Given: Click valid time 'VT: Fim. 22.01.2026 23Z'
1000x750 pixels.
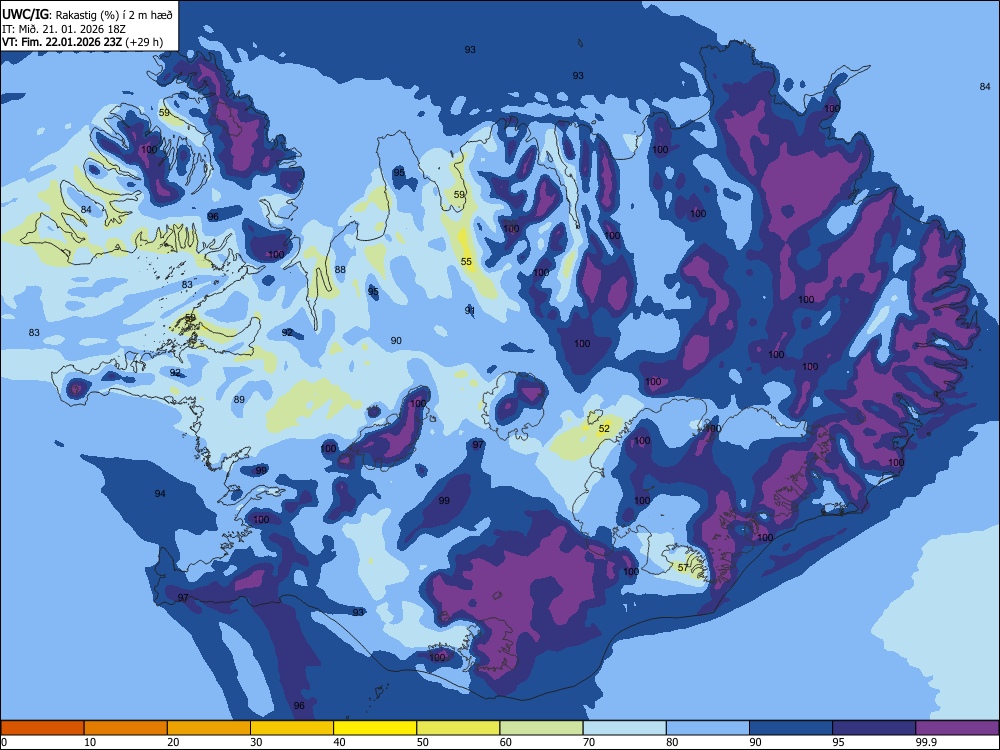Looking at the screenshot, I should 62,42.
